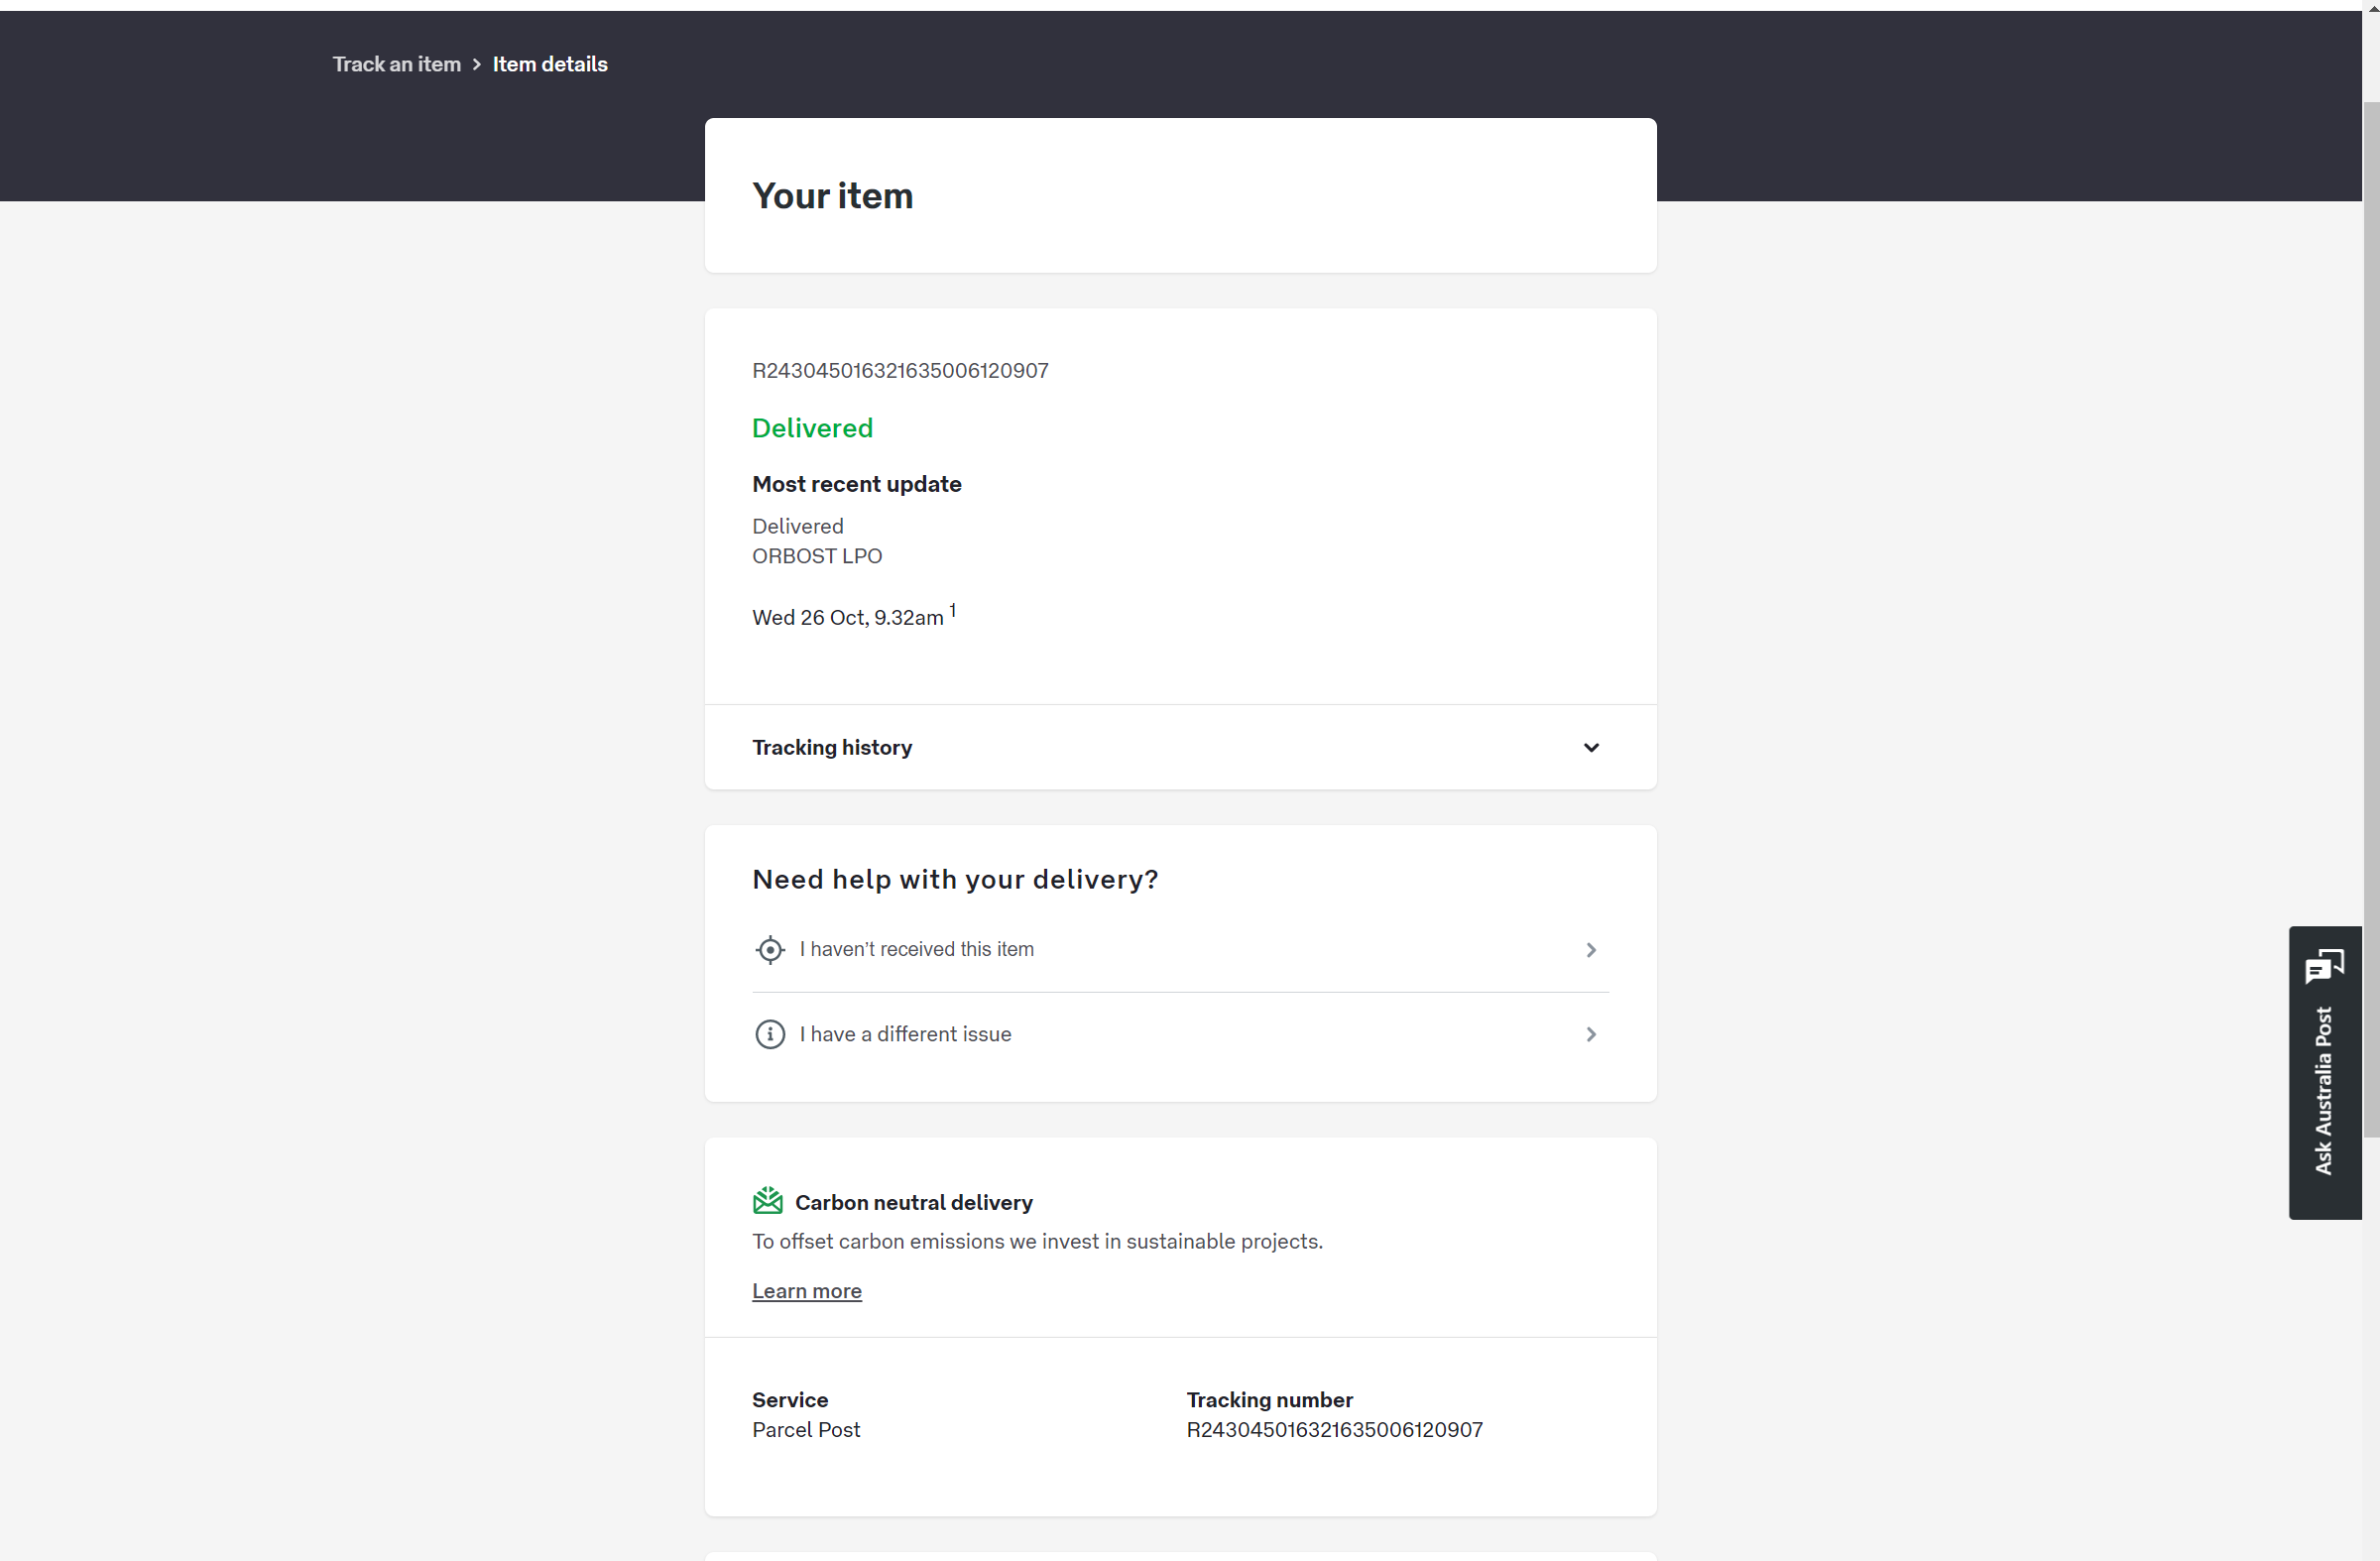Click right chevron on haven't received row
This screenshot has height=1561, width=2380.
[1590, 949]
